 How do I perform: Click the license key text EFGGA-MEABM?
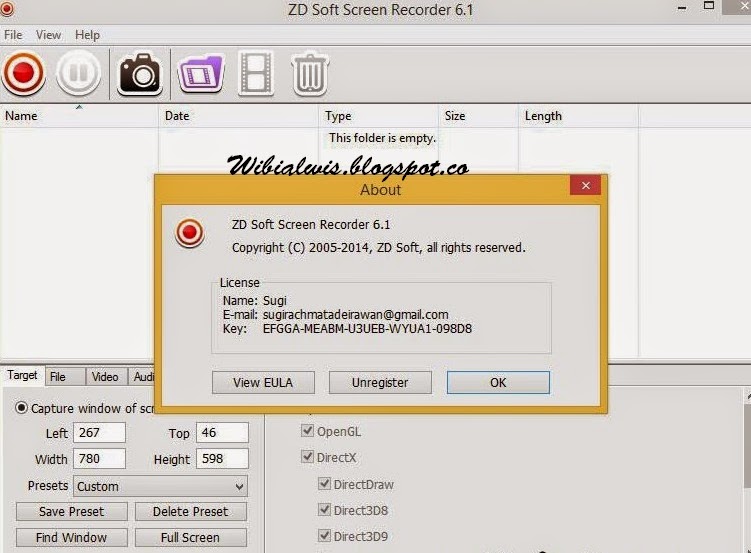point(367,329)
